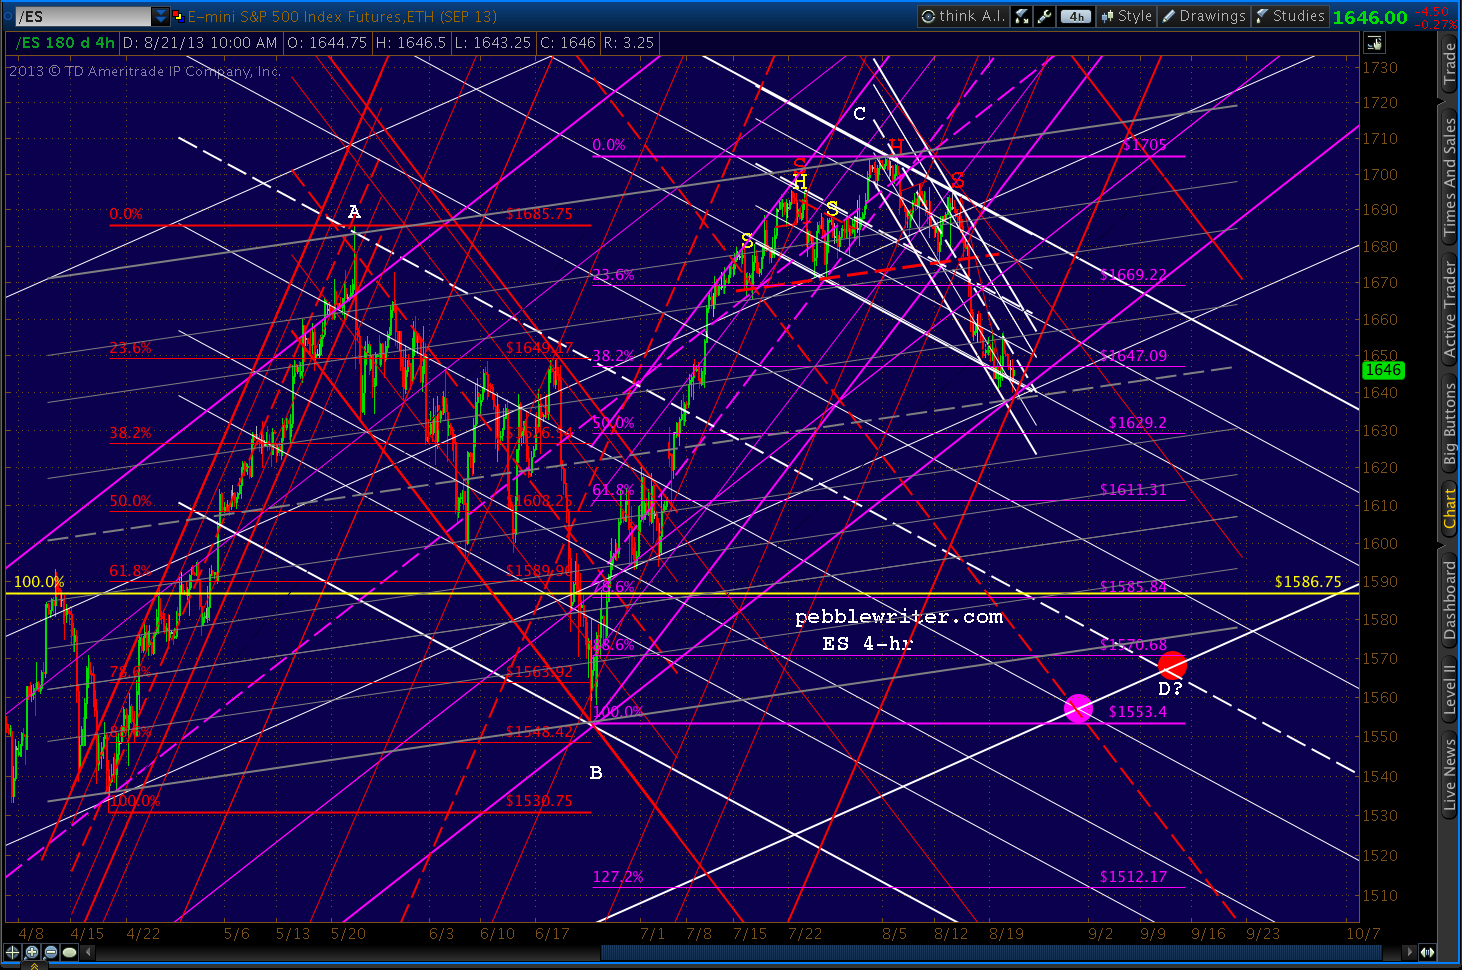Click the 'D: 8/21/13 10:00 AM' date readout
This screenshot has width=1462, height=970.
201,43
